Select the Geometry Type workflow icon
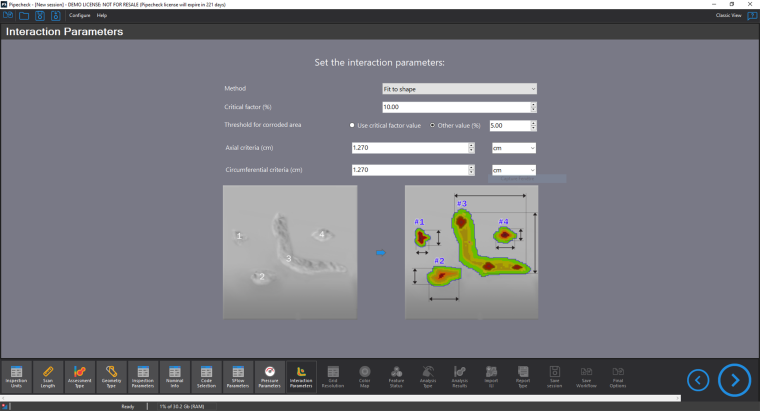 click(x=111, y=376)
